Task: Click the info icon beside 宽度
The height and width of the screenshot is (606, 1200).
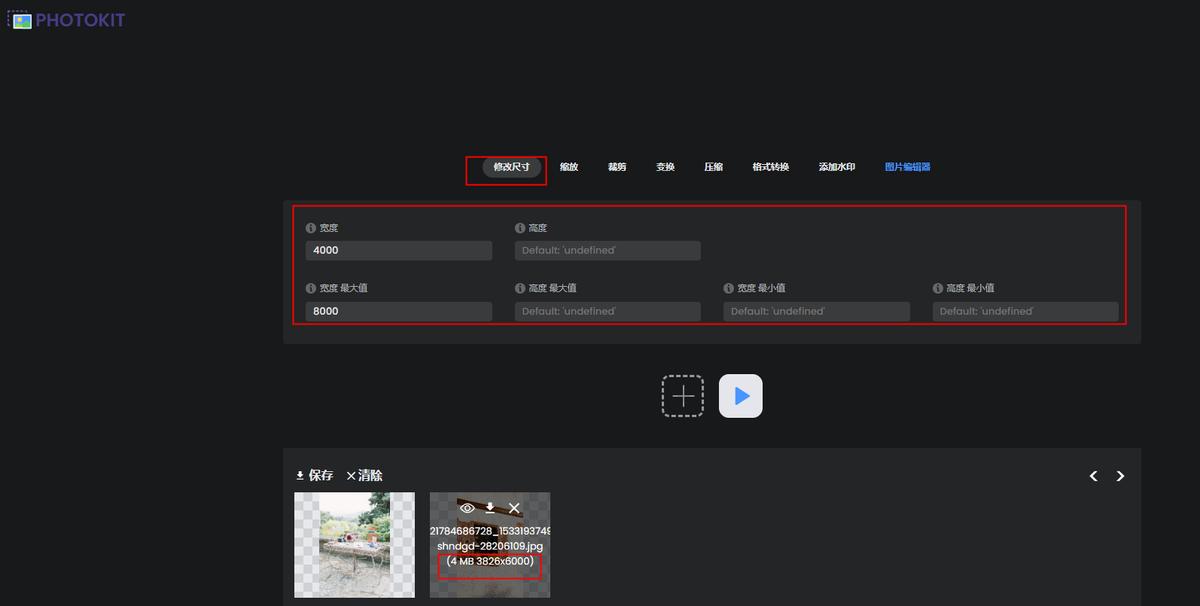Action: (311, 228)
